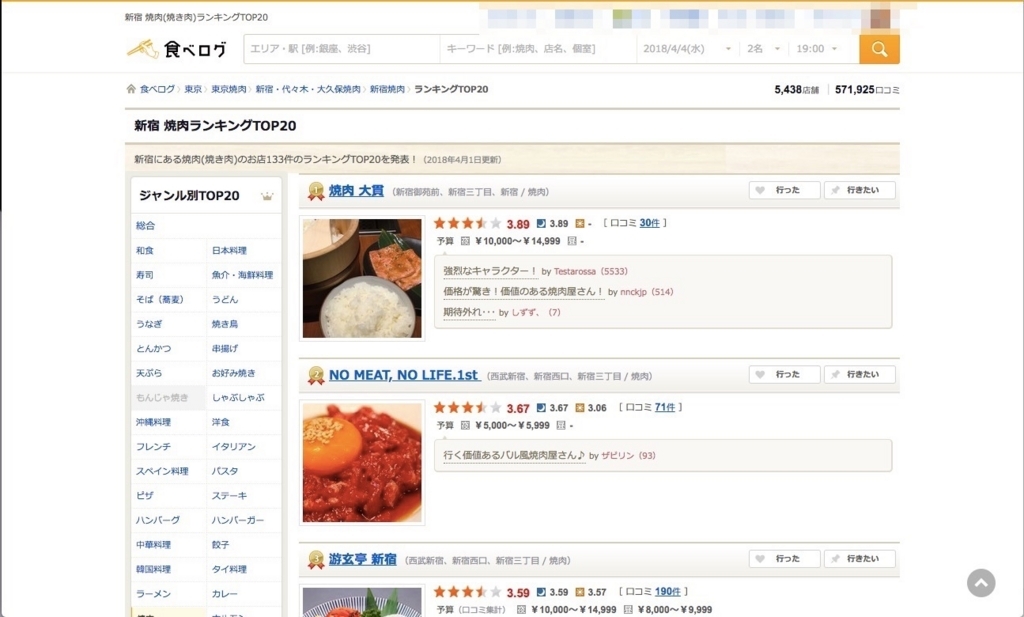Mark 游玄亭 新宿 as 行きたい
The height and width of the screenshot is (617, 1024).
[x=859, y=558]
